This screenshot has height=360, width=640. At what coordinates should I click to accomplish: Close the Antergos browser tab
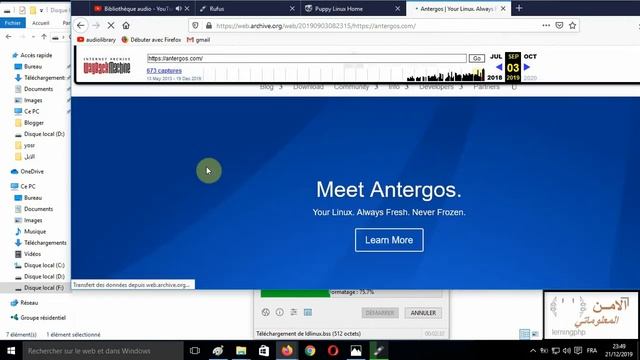pyautogui.click(x=503, y=8)
